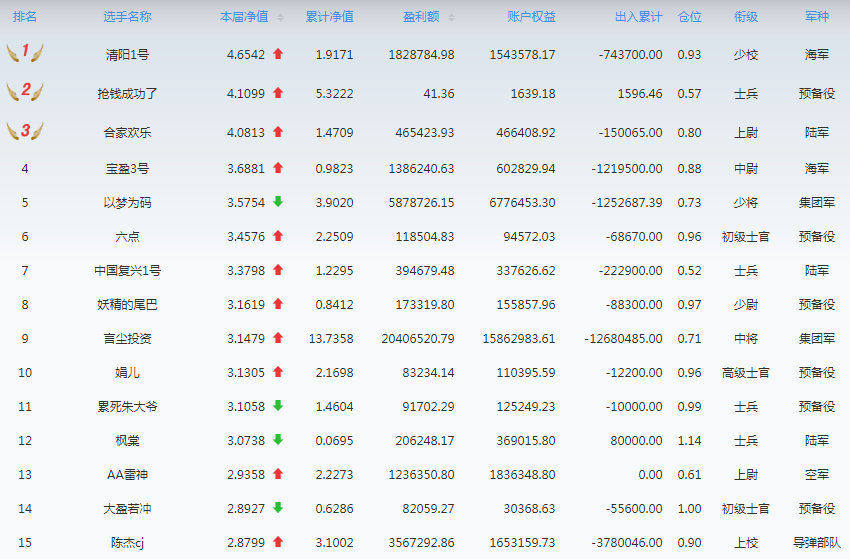Select rank number 9
850x559 pixels.
point(25,339)
